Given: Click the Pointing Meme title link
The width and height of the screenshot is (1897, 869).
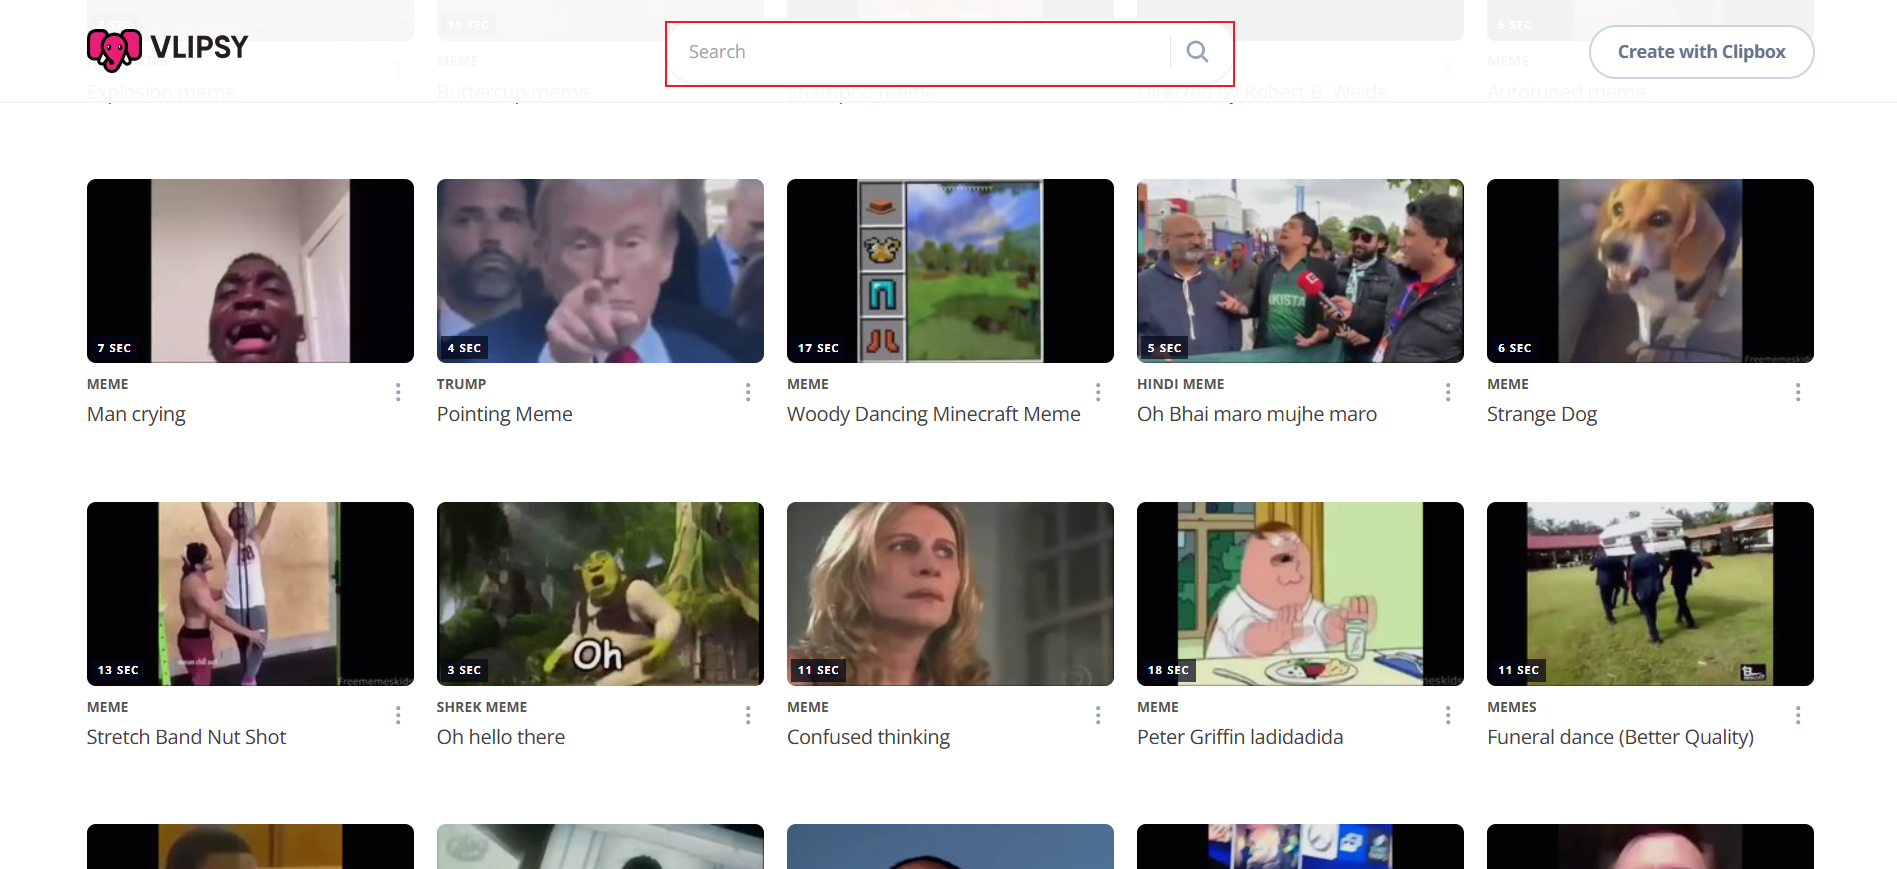Looking at the screenshot, I should pyautogui.click(x=505, y=414).
